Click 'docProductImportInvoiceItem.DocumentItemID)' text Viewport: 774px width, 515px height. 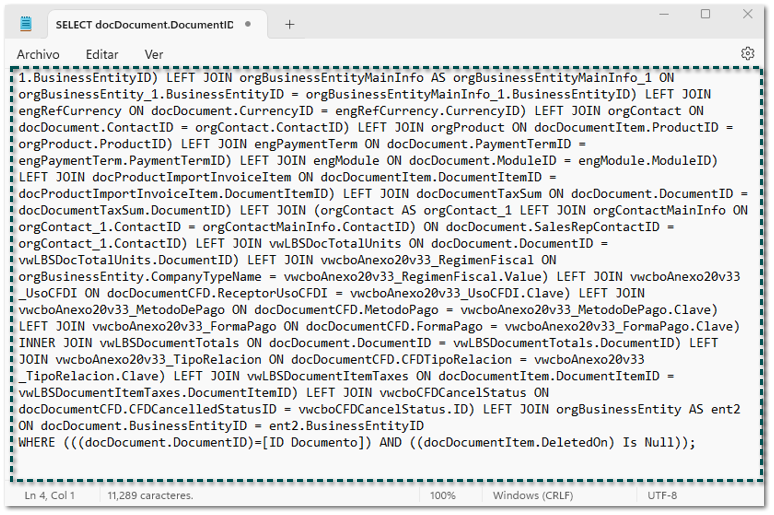tap(177, 194)
